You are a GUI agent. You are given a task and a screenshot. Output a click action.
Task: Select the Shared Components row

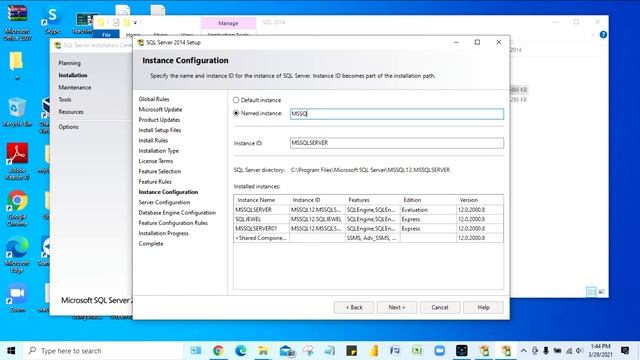pyautogui.click(x=368, y=238)
